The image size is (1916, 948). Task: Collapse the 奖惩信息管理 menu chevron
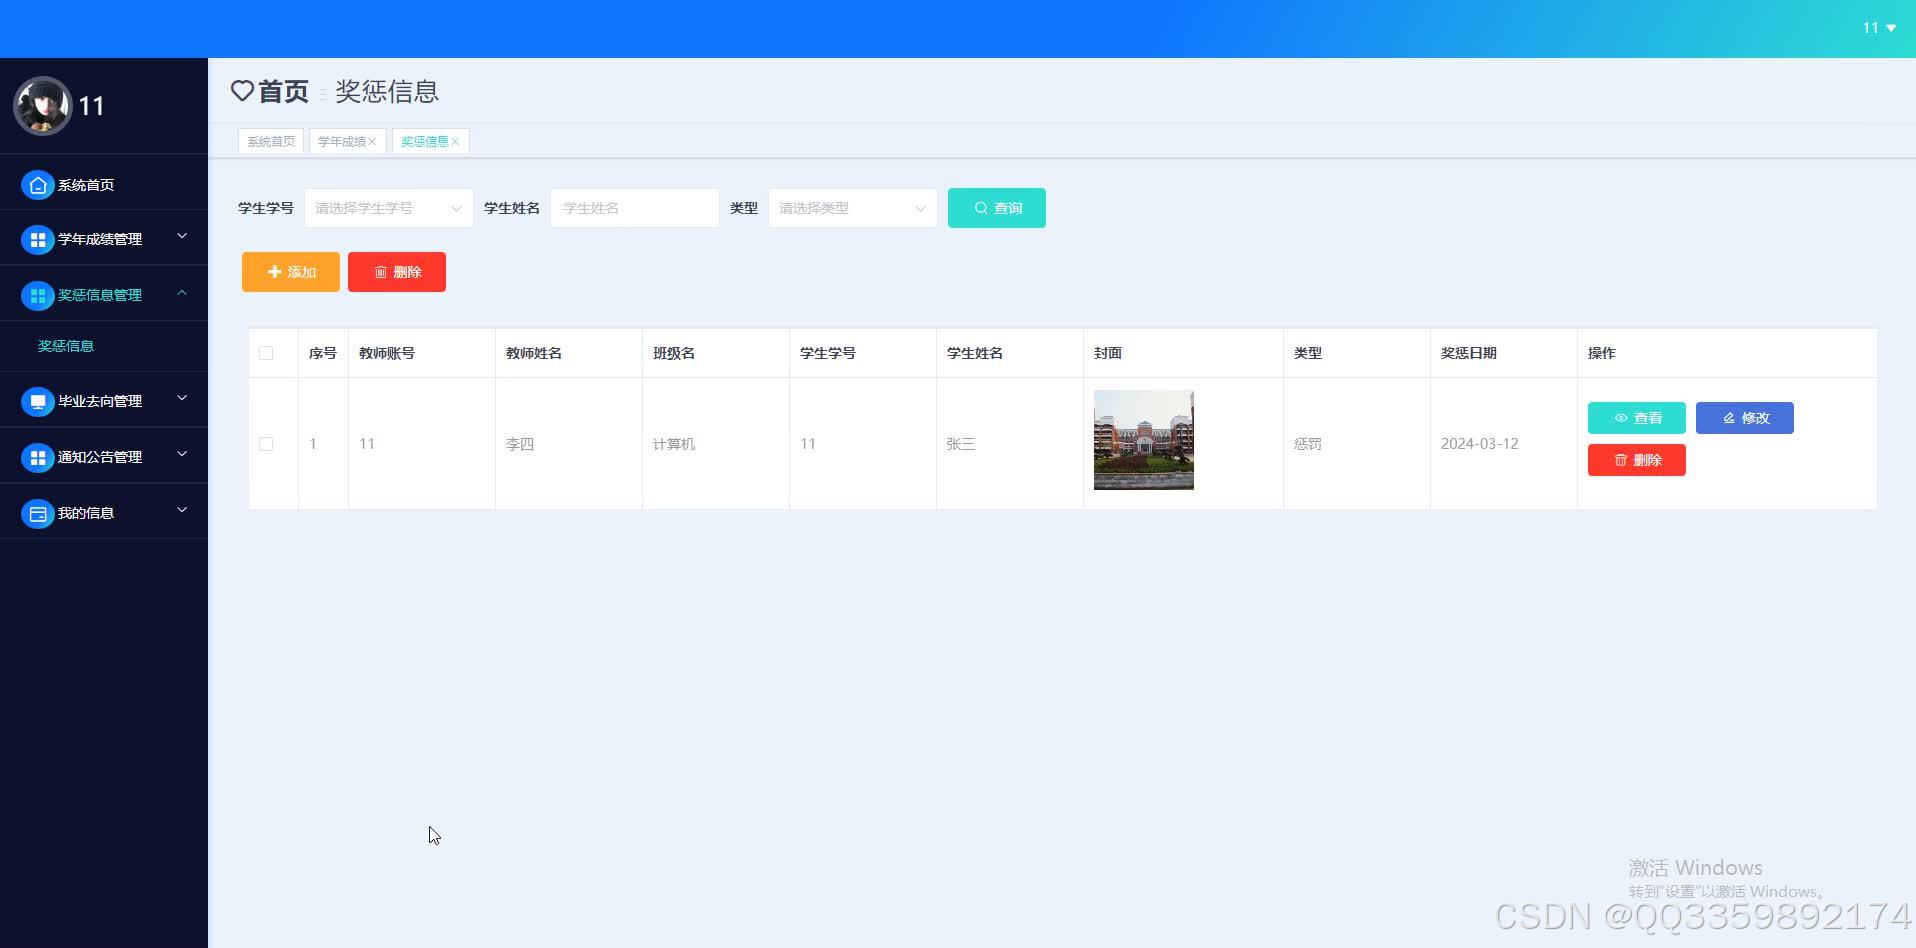point(182,293)
